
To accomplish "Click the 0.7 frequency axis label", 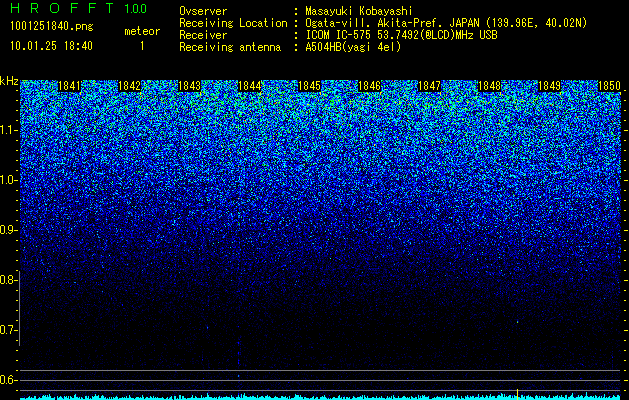I will click(8, 330).
